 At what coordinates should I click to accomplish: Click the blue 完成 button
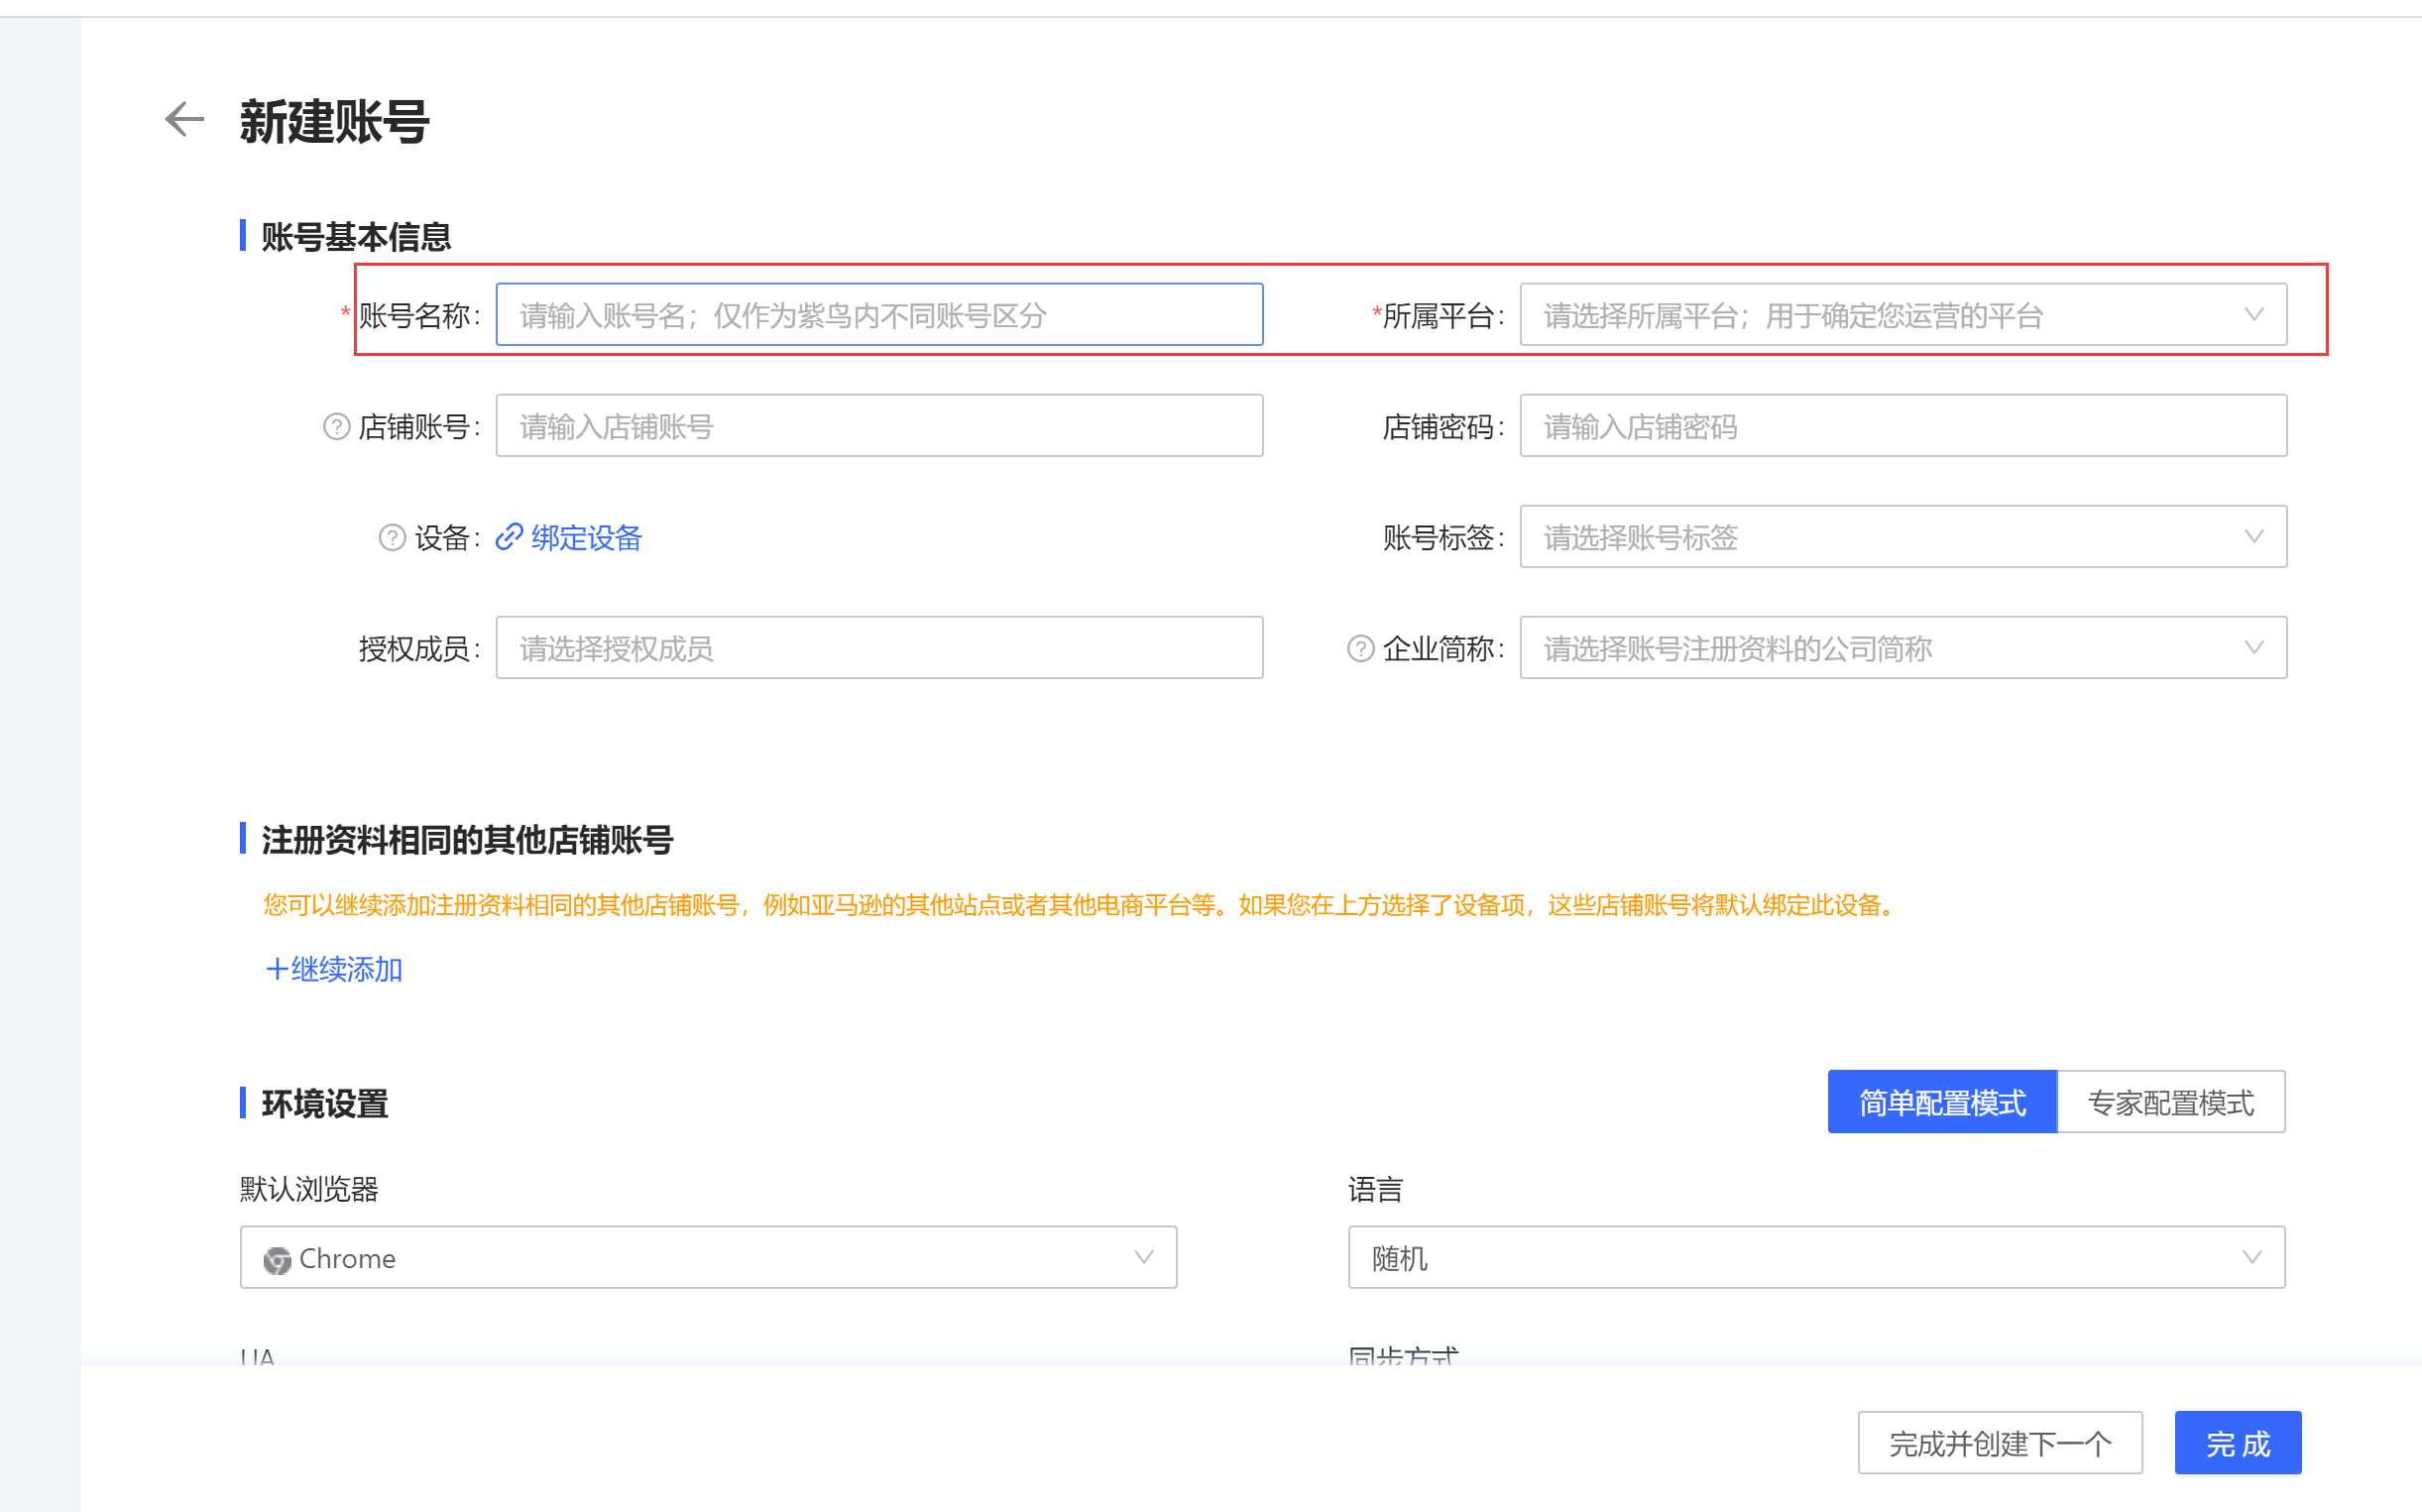tap(2237, 1443)
